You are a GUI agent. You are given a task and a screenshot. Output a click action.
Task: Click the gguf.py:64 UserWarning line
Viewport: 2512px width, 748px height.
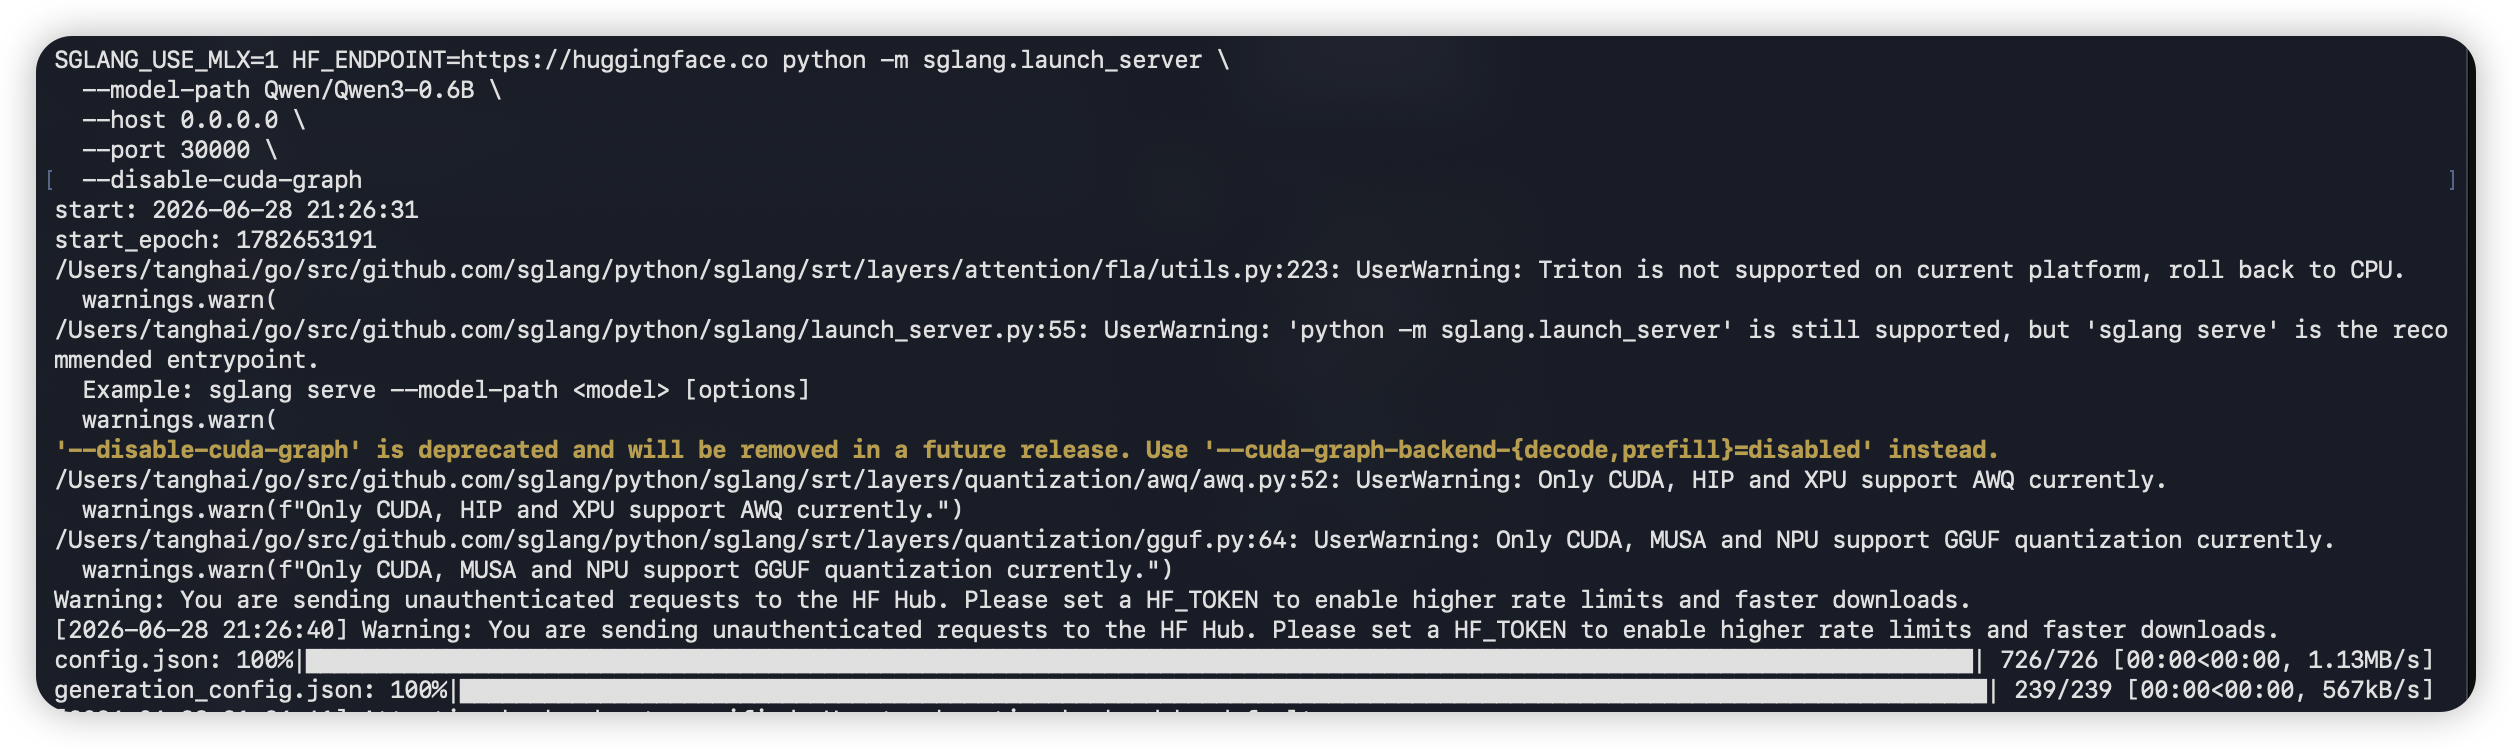[x=1194, y=540]
